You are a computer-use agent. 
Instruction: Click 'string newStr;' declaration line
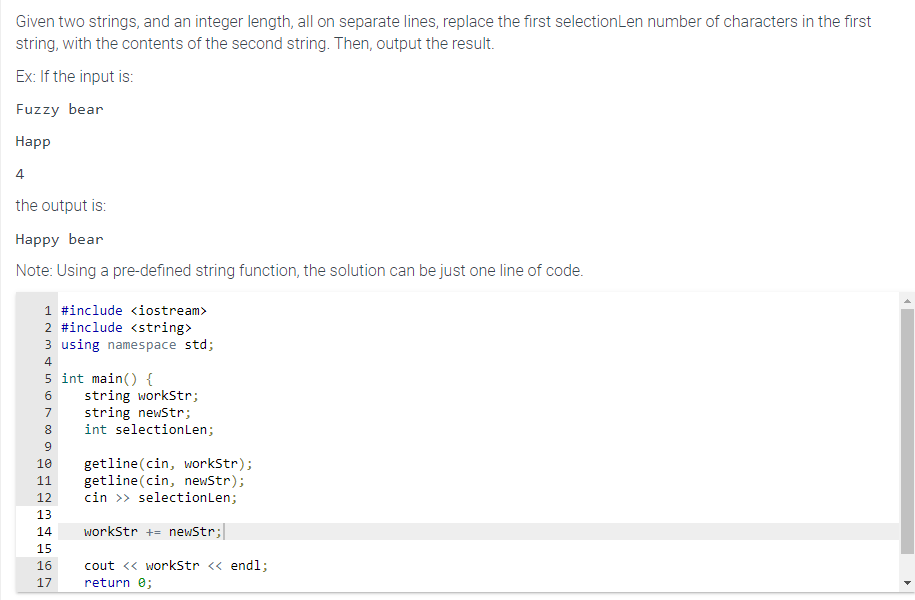138,413
